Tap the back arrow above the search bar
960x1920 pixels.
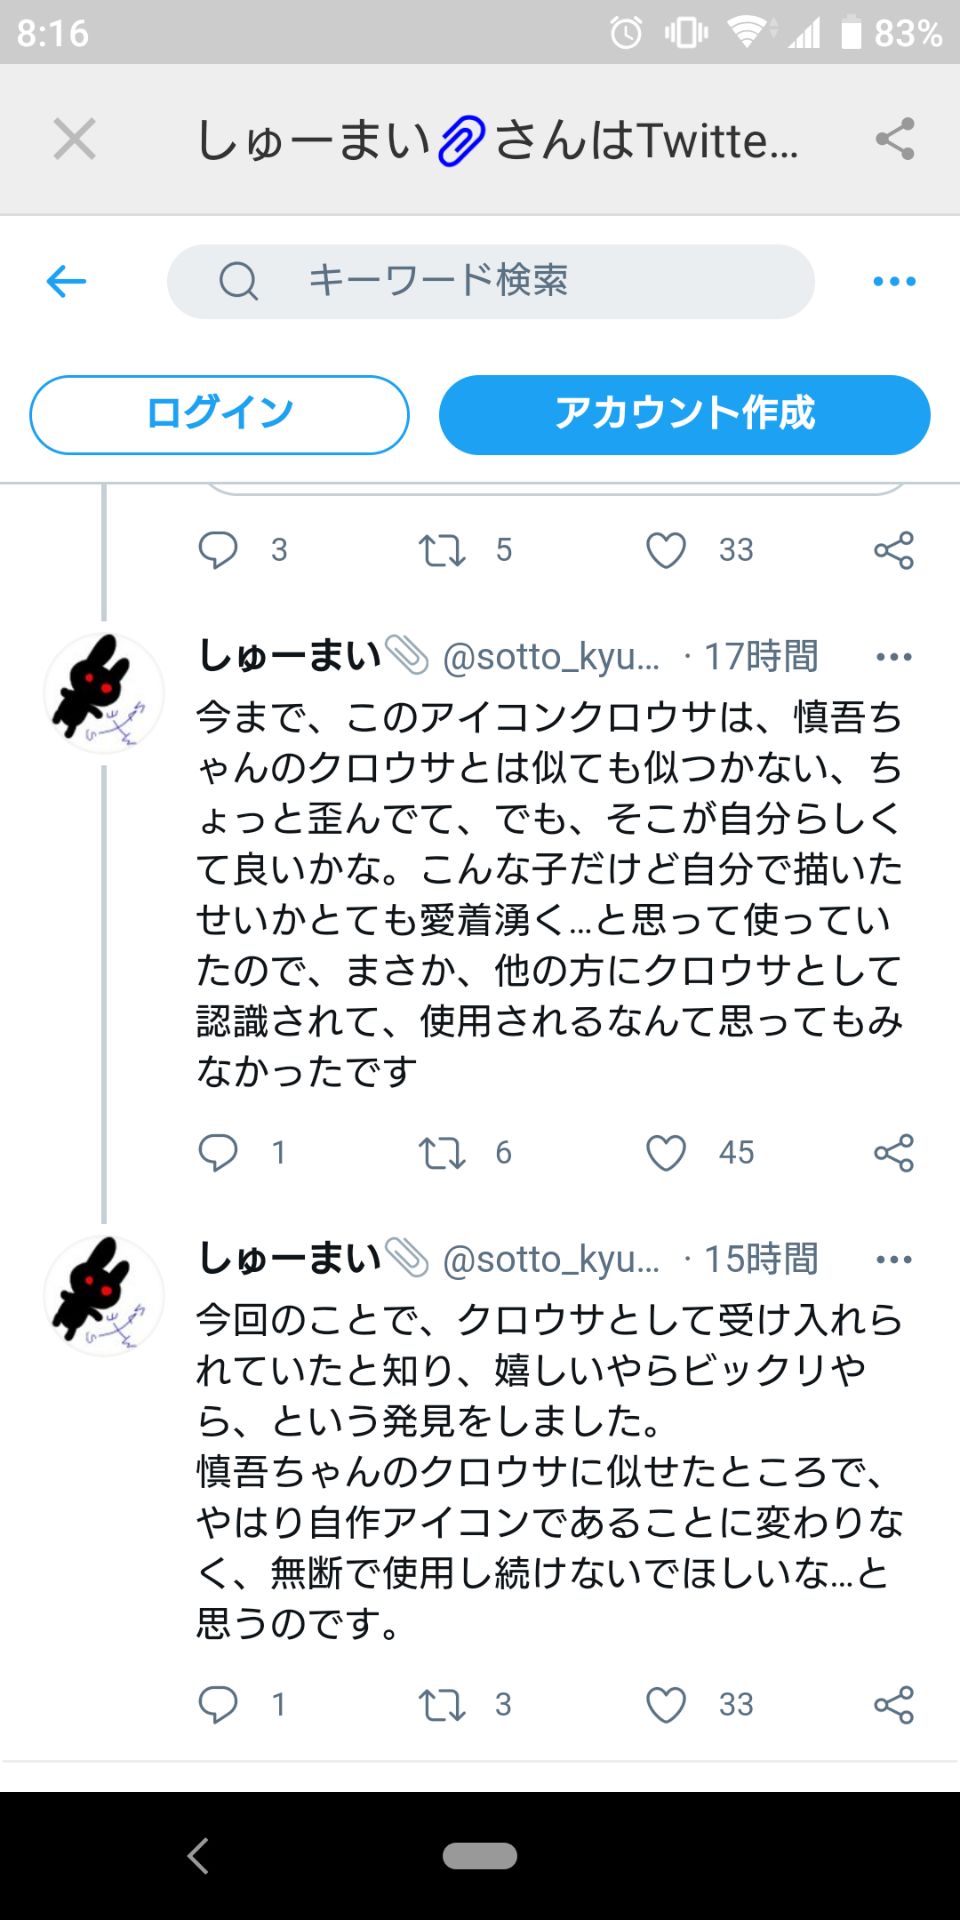tap(65, 280)
